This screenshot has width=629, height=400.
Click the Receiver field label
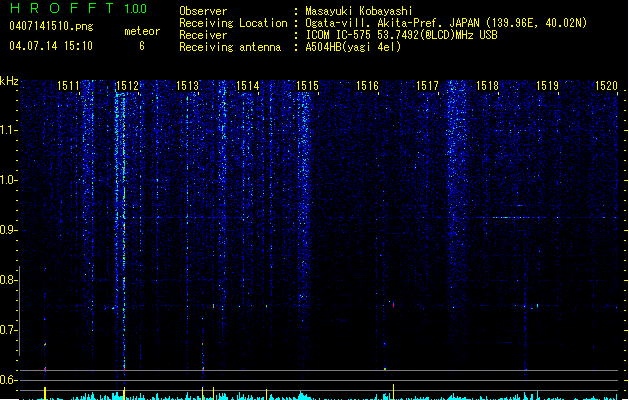pyautogui.click(x=203, y=35)
